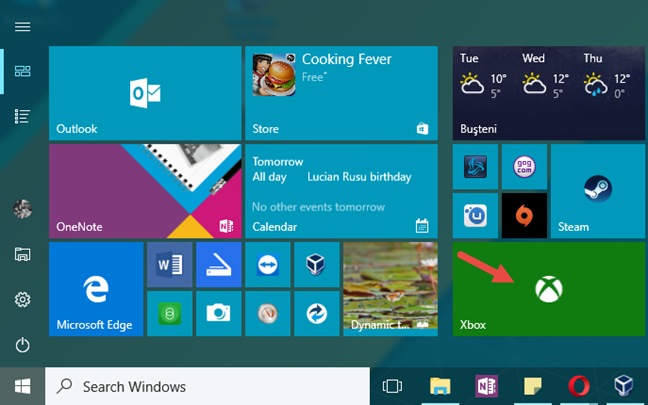The height and width of the screenshot is (405, 648).
Task: Launch the GOG.com tile
Action: tap(524, 167)
